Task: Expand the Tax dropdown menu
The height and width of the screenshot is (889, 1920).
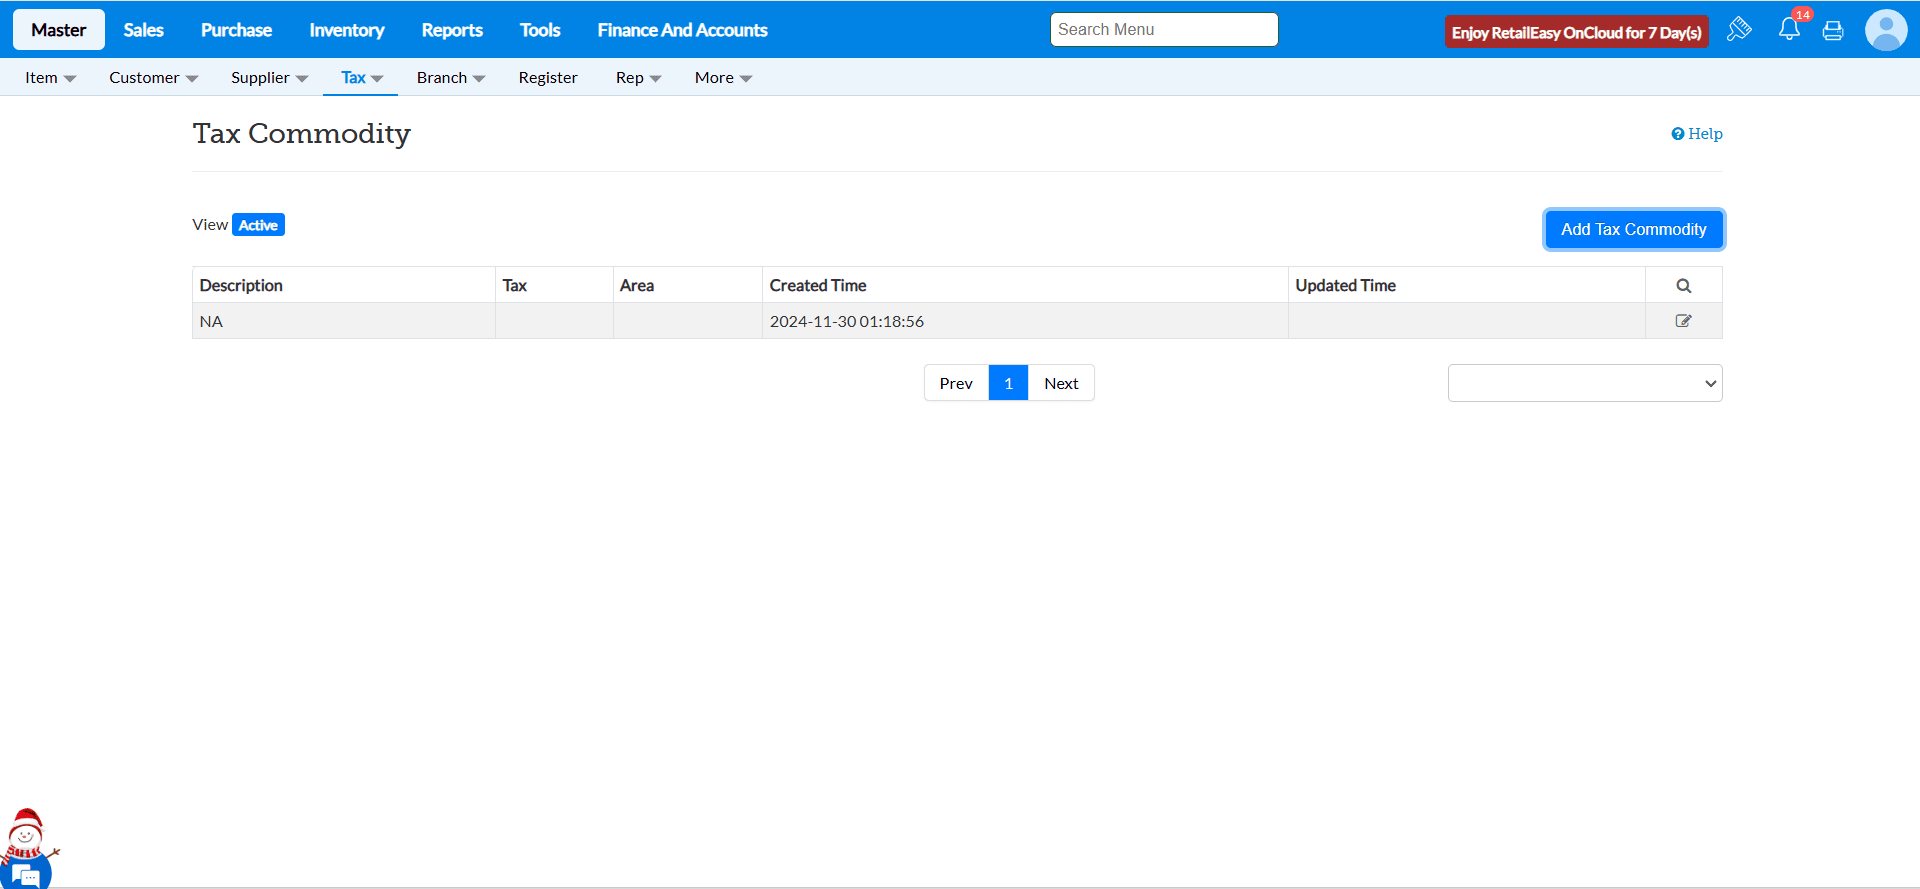Action: point(361,78)
